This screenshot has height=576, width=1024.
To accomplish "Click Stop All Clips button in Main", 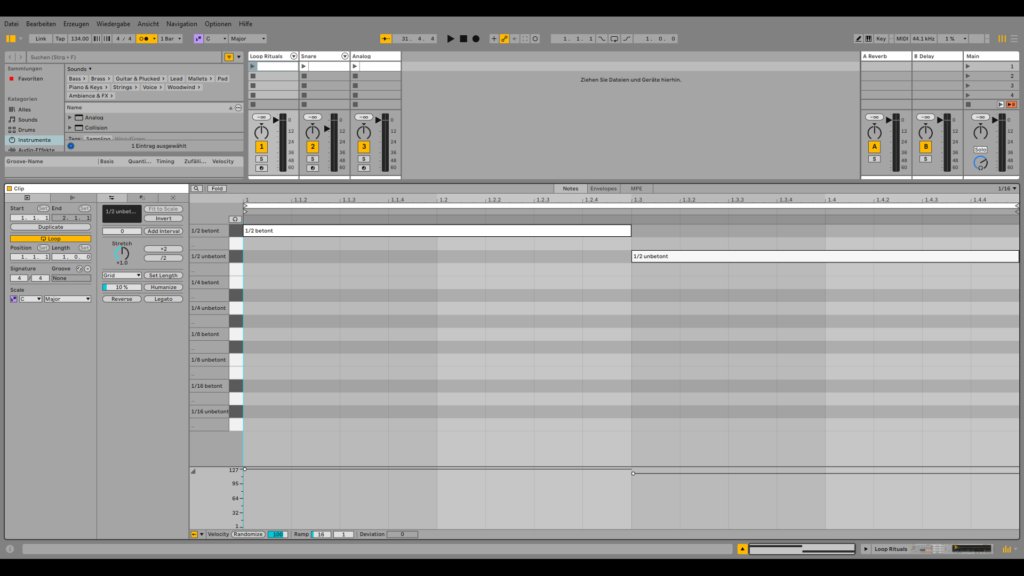I will (968, 104).
